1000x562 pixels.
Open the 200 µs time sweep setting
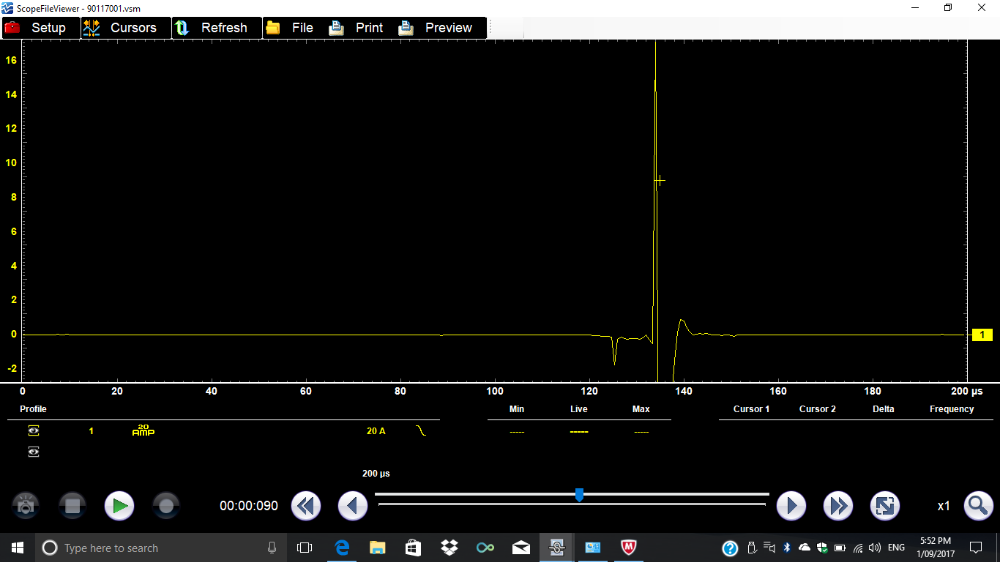[376, 473]
